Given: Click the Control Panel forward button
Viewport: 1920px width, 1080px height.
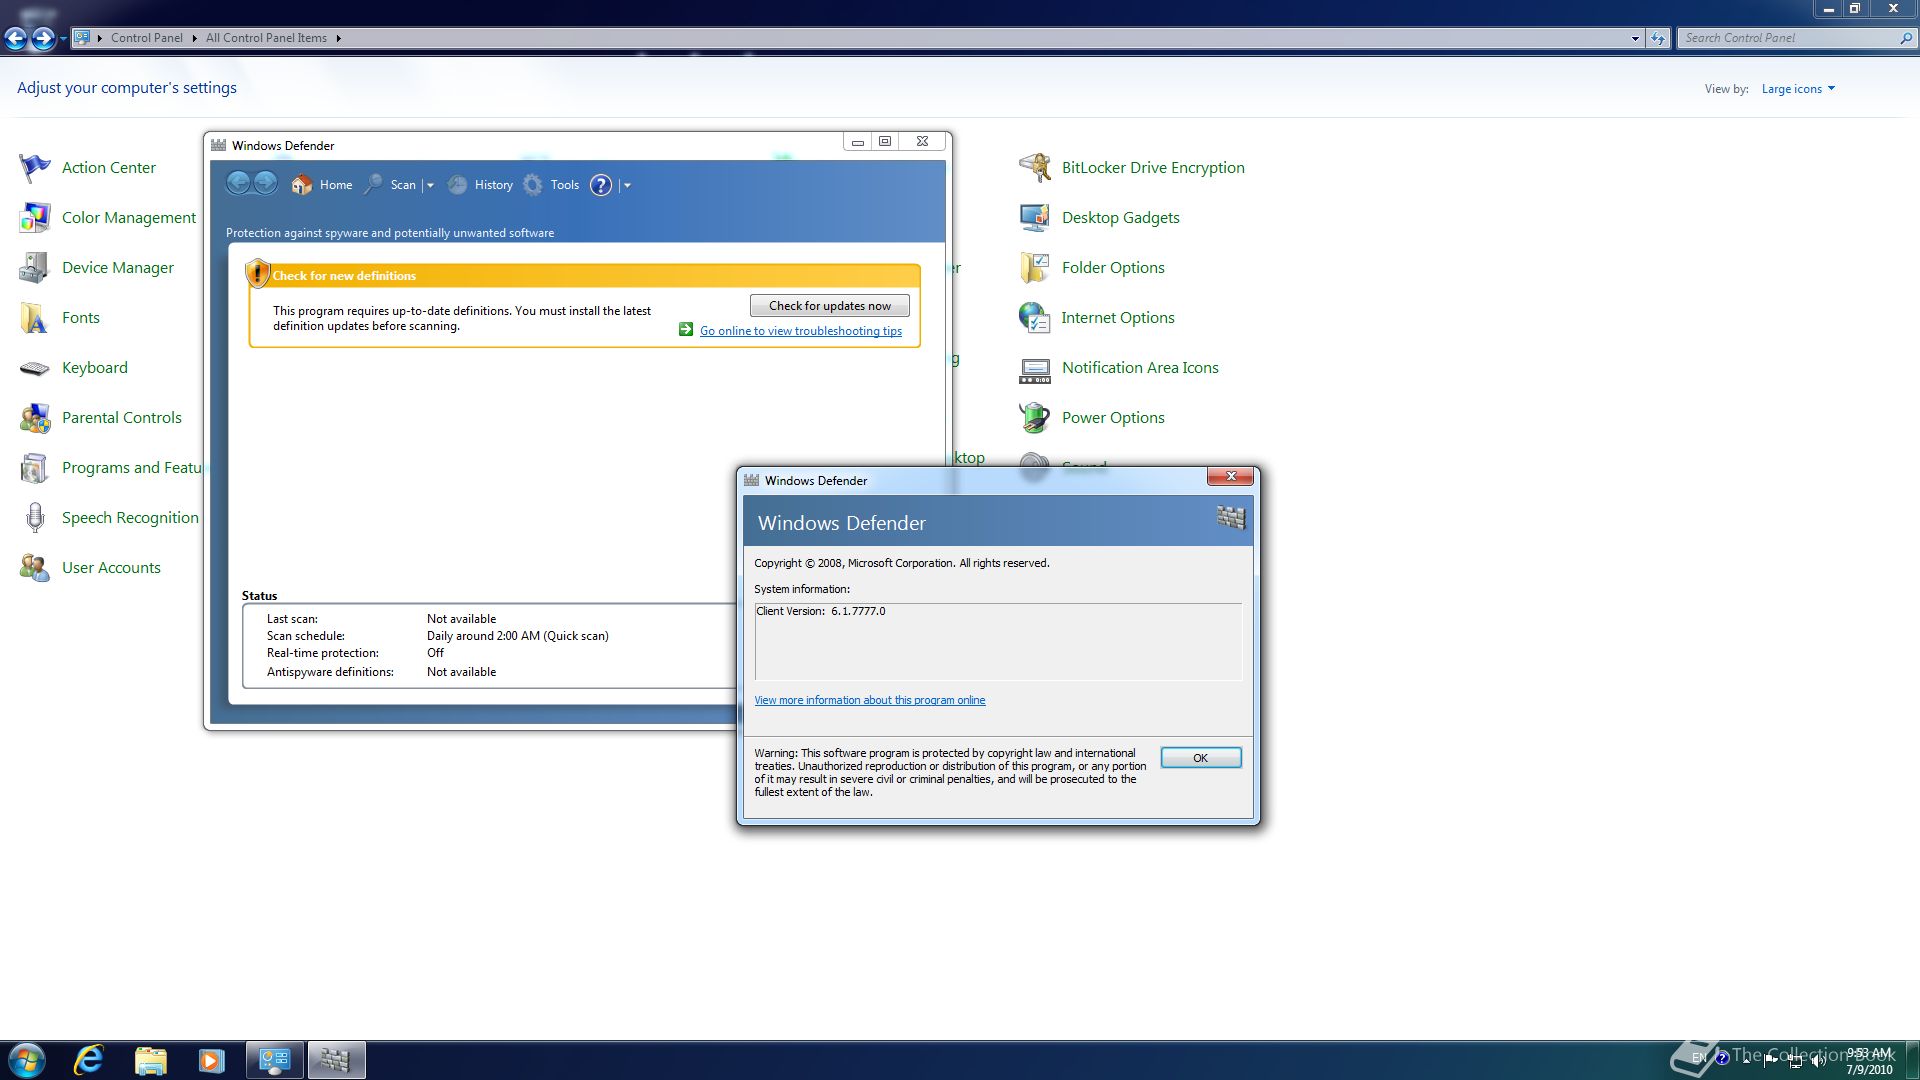Looking at the screenshot, I should coord(43,38).
